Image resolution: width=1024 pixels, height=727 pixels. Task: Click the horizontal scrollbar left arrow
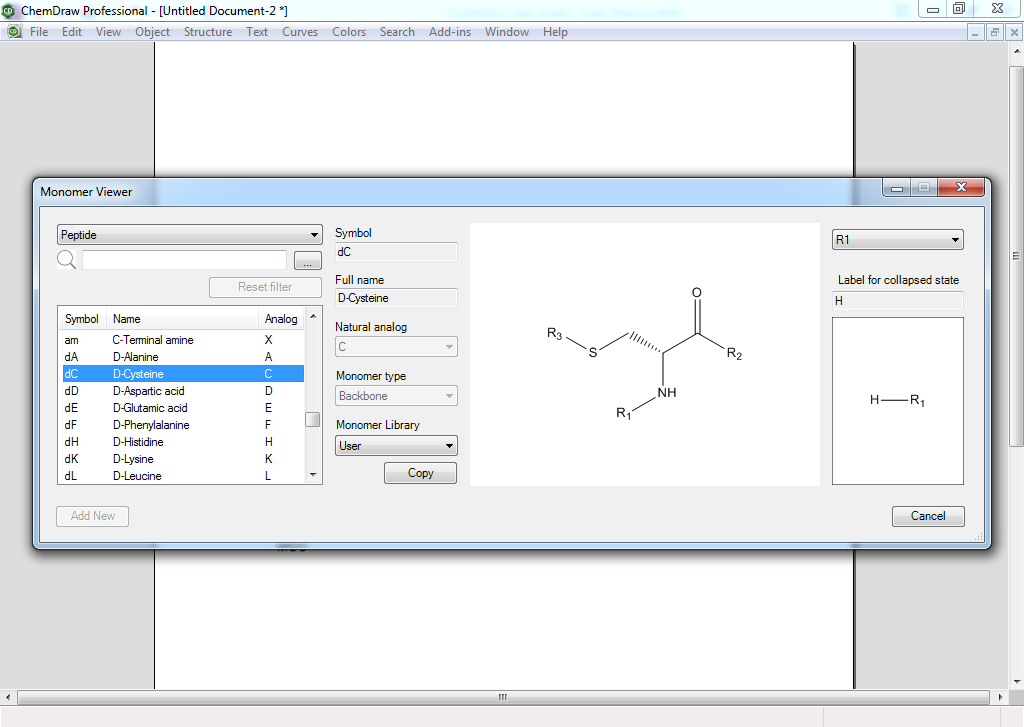point(8,697)
